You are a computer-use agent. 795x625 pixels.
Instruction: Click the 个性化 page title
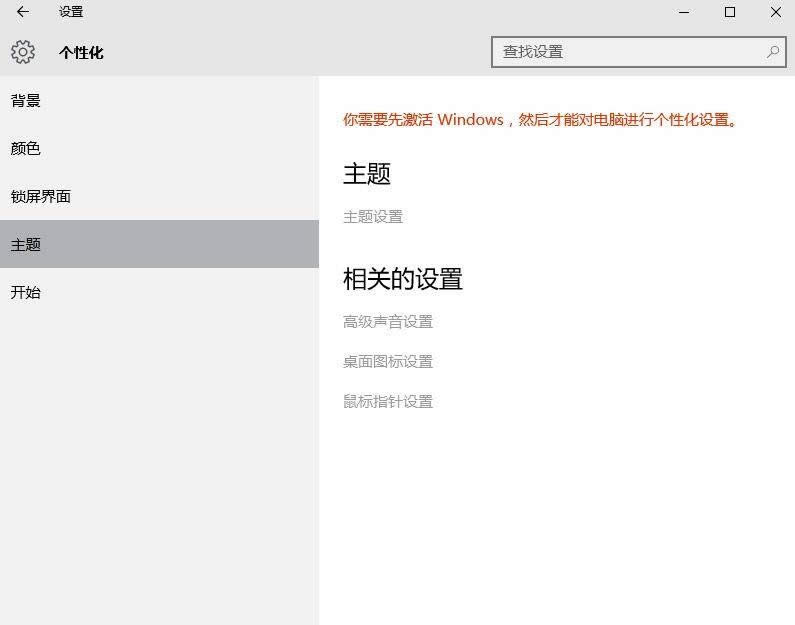[81, 53]
